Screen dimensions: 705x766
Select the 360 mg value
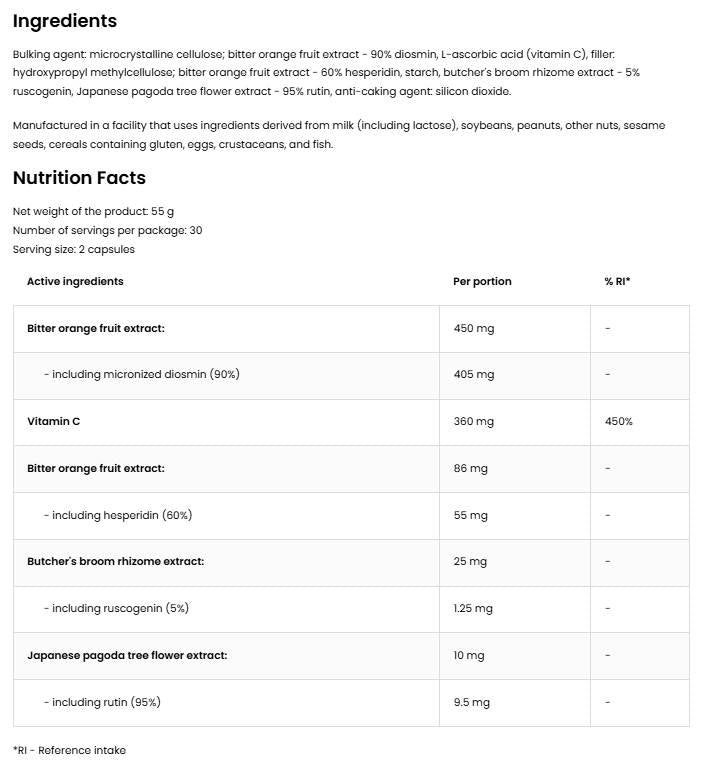tap(473, 421)
